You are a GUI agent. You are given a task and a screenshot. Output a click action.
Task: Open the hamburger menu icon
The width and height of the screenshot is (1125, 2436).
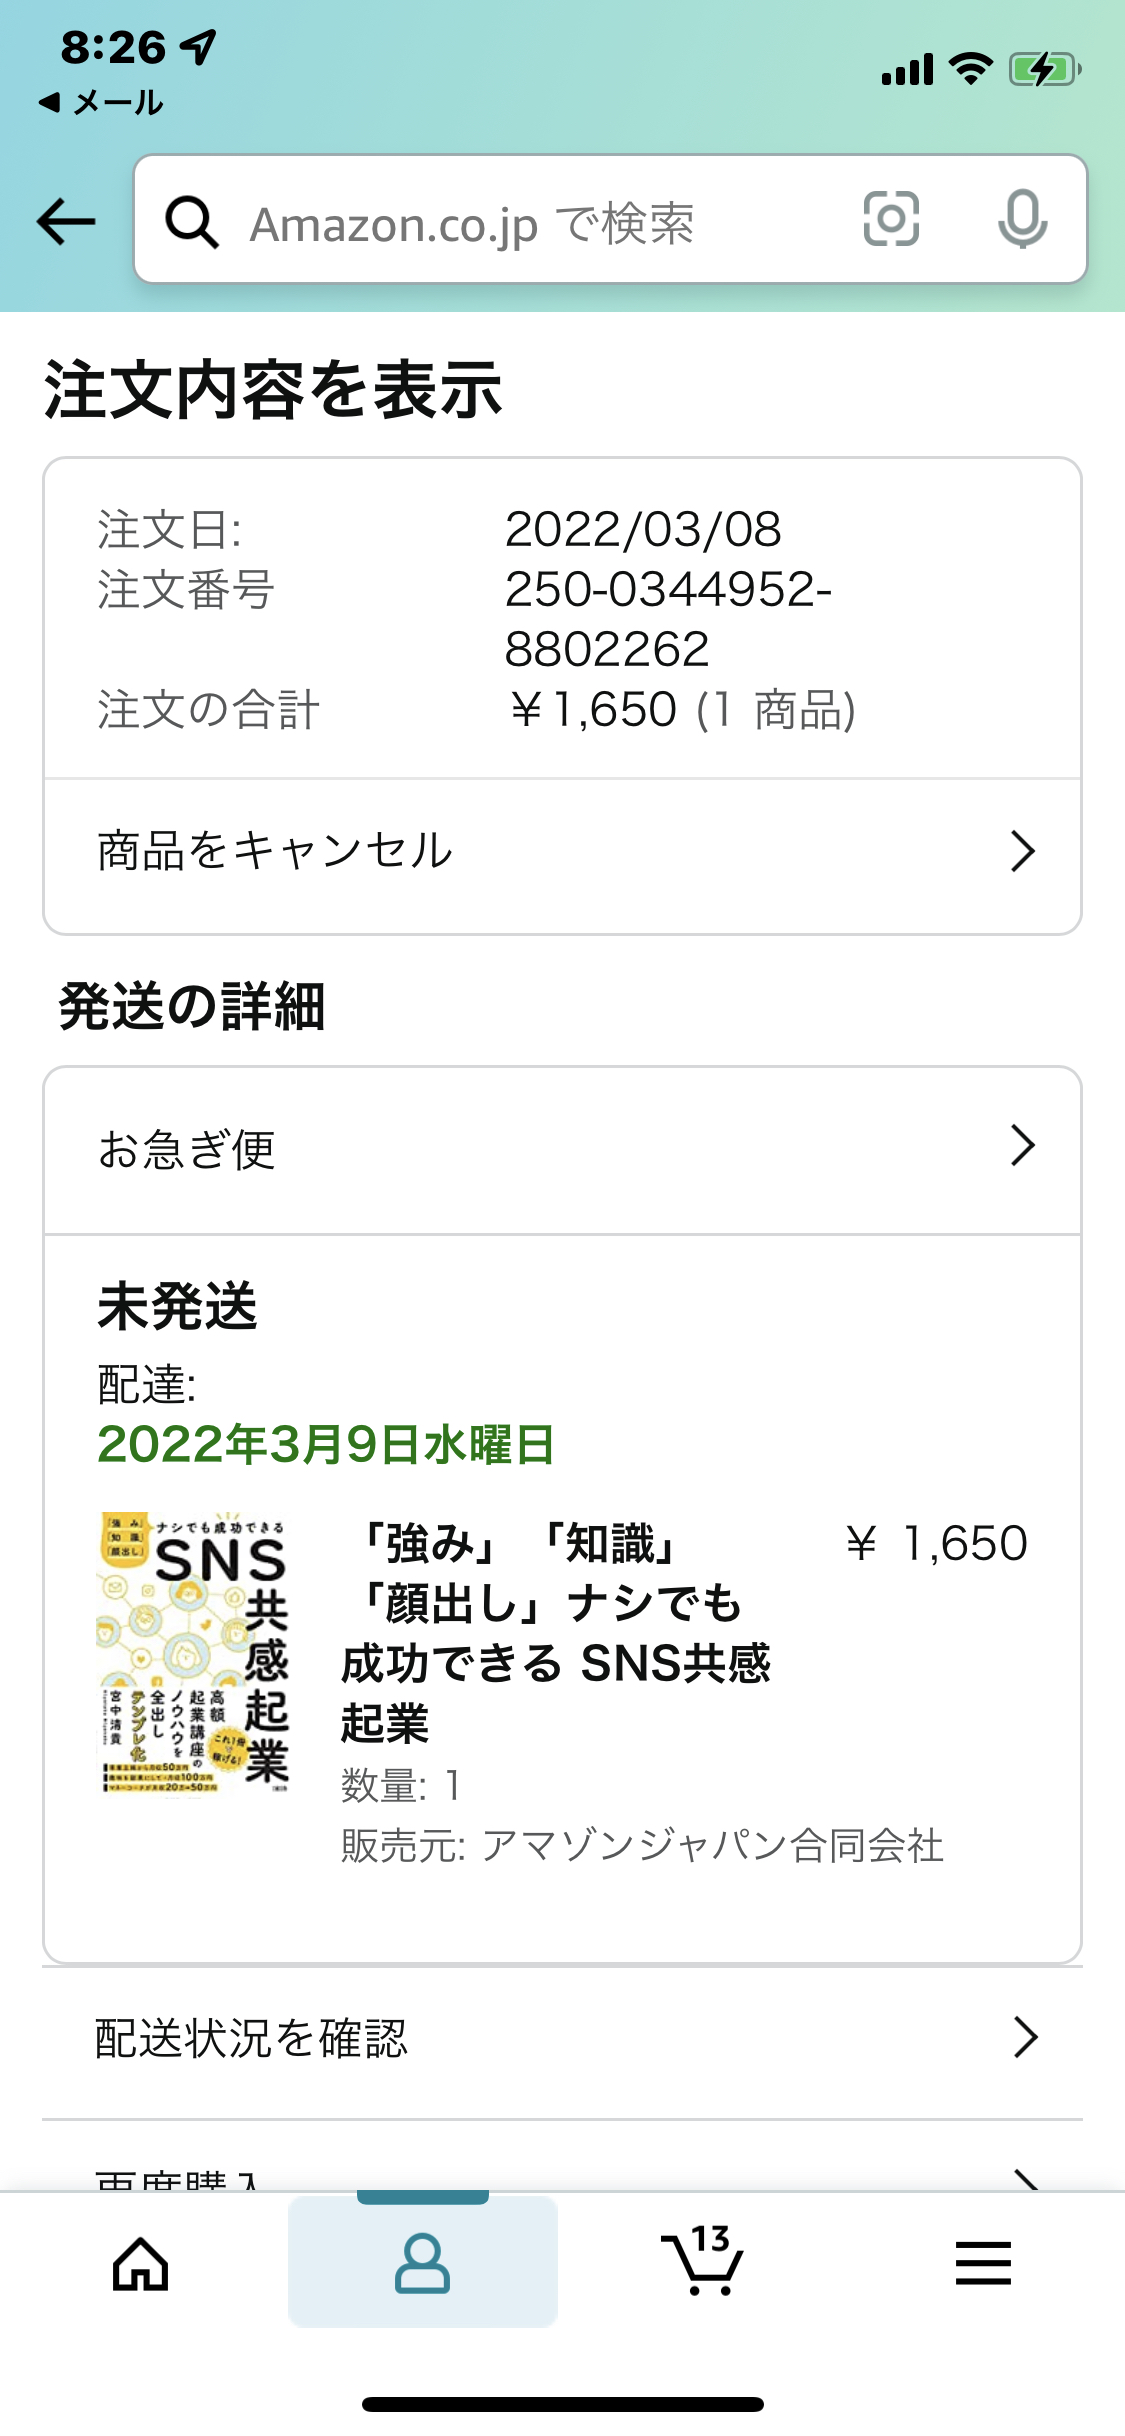click(983, 2263)
